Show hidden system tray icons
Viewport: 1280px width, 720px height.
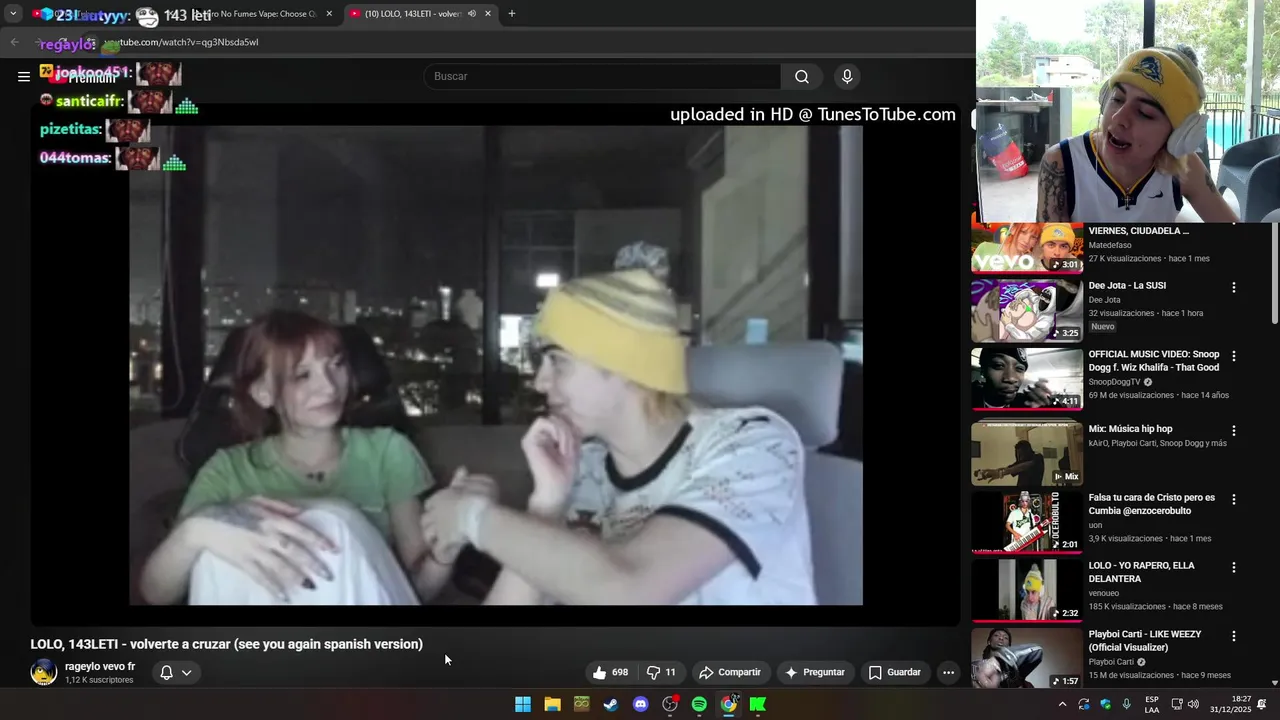1062,704
